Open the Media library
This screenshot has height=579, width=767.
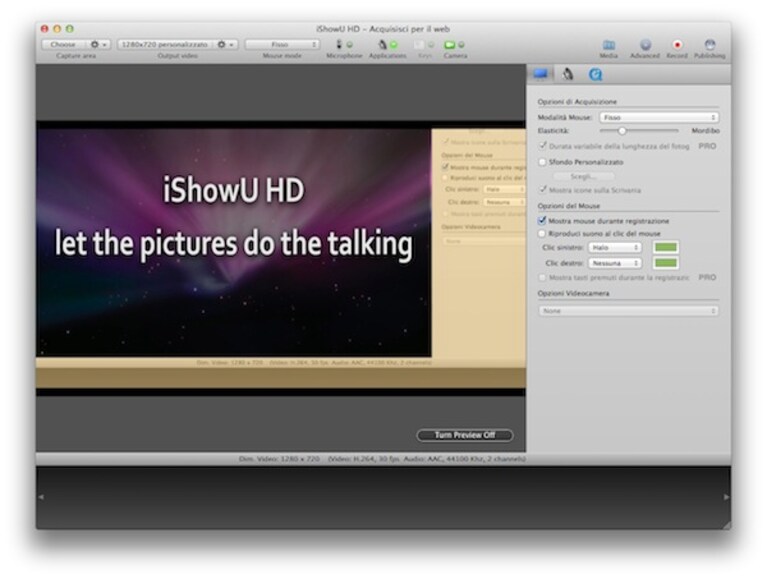609,48
